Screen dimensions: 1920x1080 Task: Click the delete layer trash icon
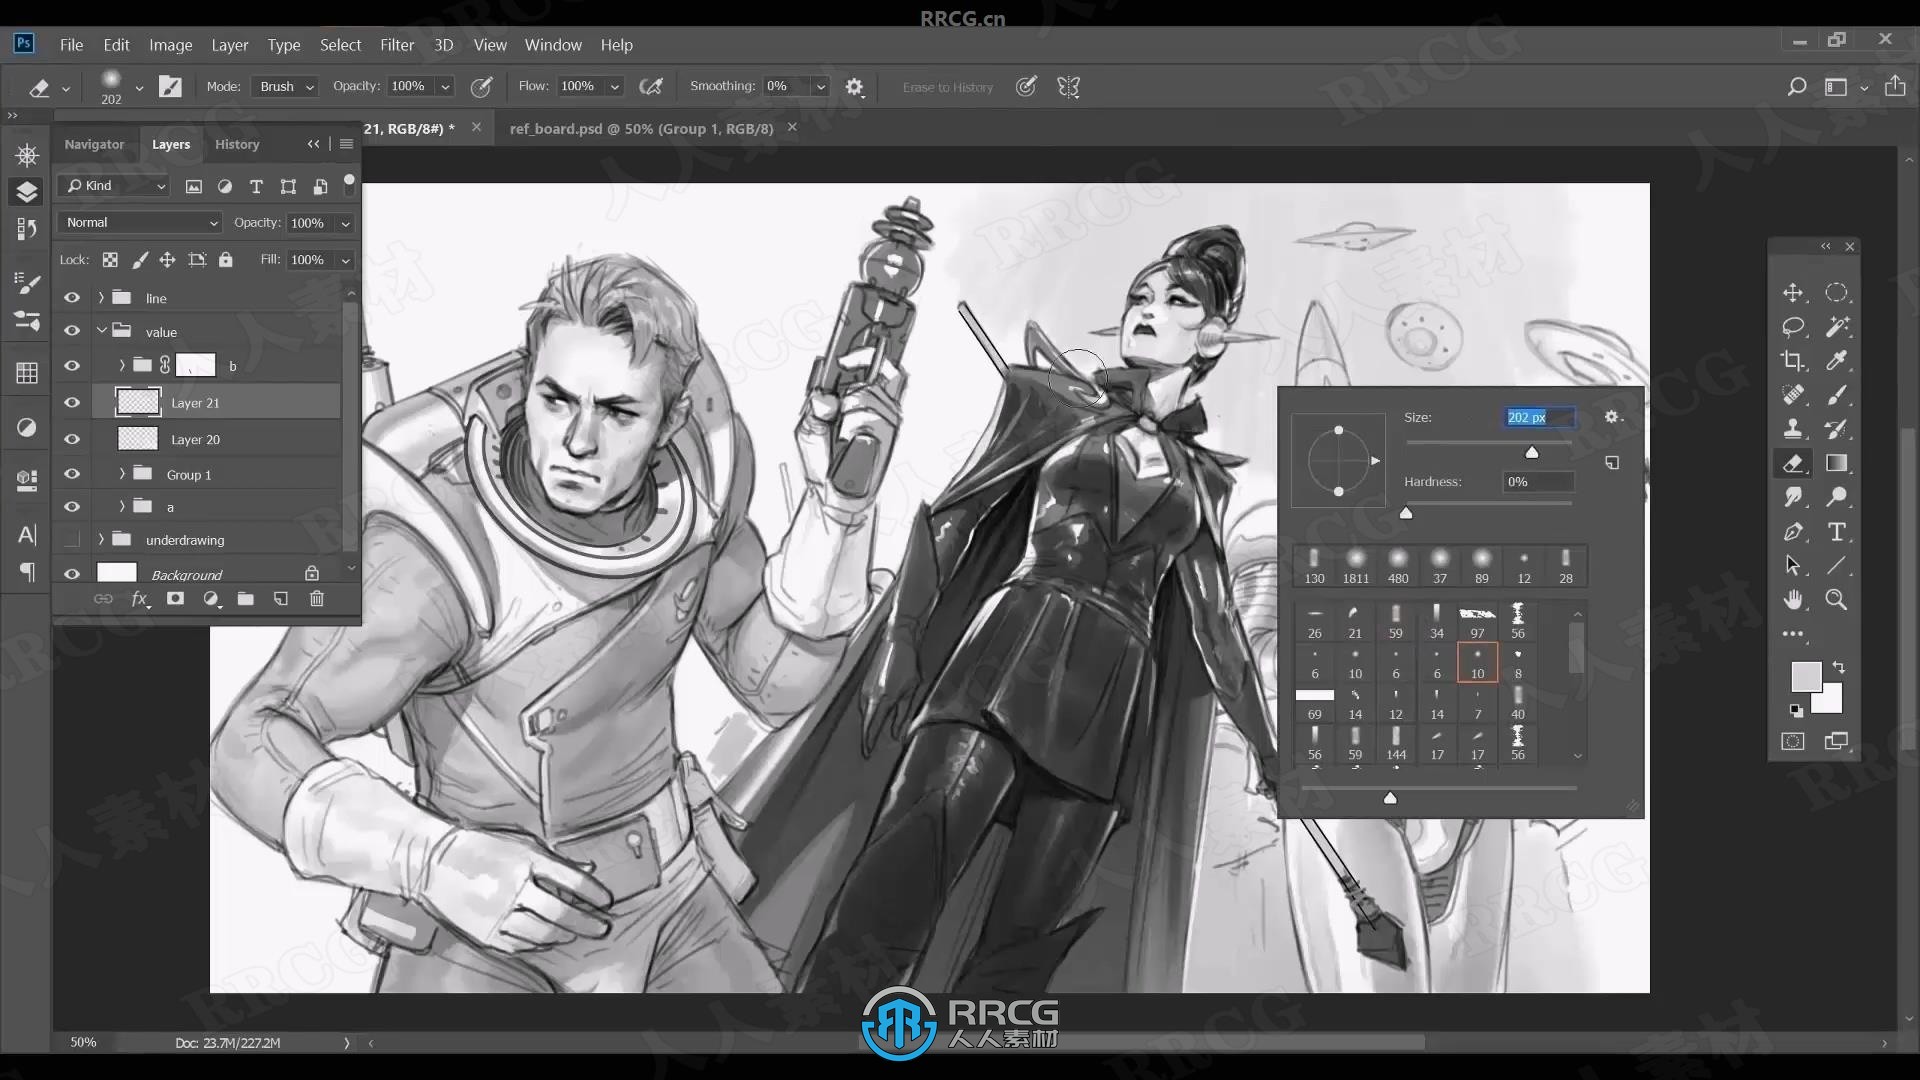tap(317, 599)
